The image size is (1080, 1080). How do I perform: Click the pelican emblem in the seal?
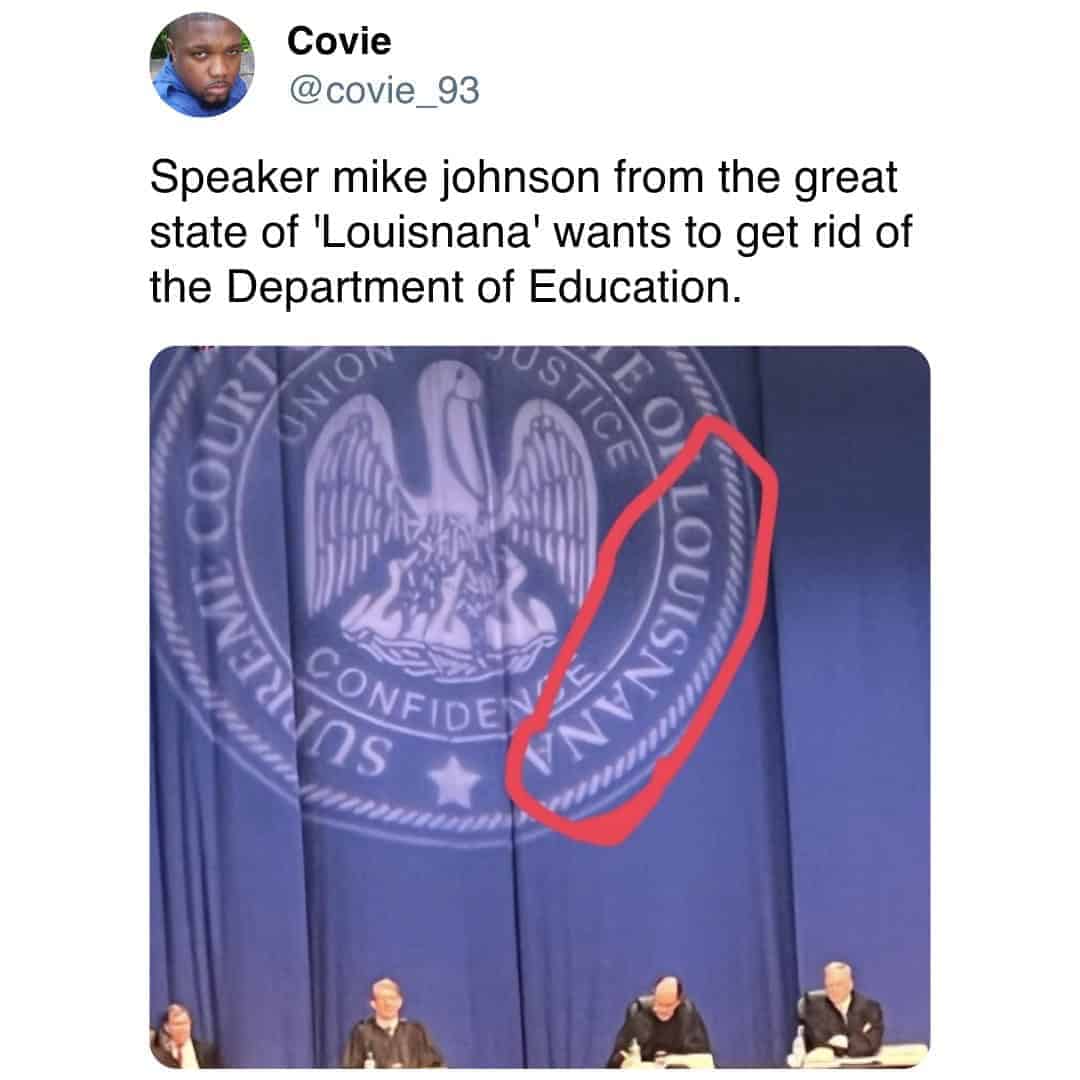click(452, 522)
